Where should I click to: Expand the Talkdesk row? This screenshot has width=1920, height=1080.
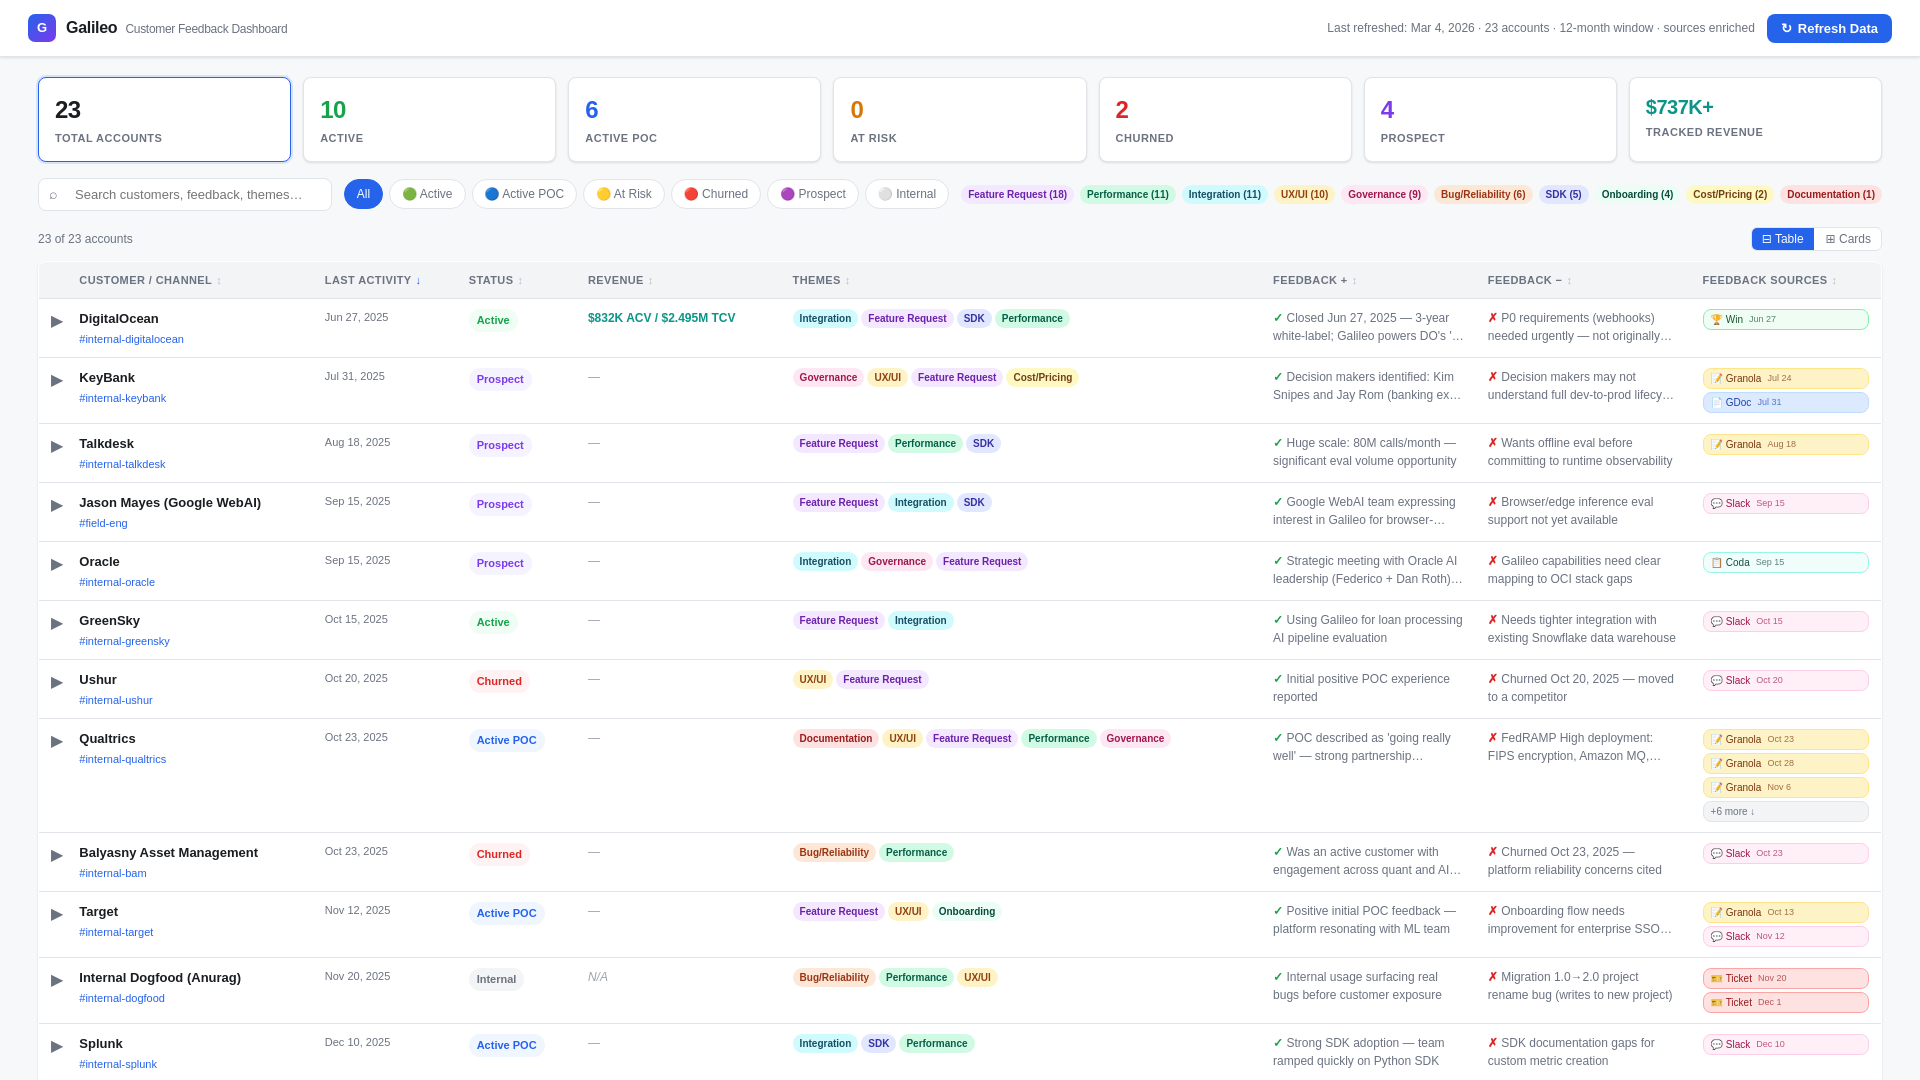[x=57, y=446]
